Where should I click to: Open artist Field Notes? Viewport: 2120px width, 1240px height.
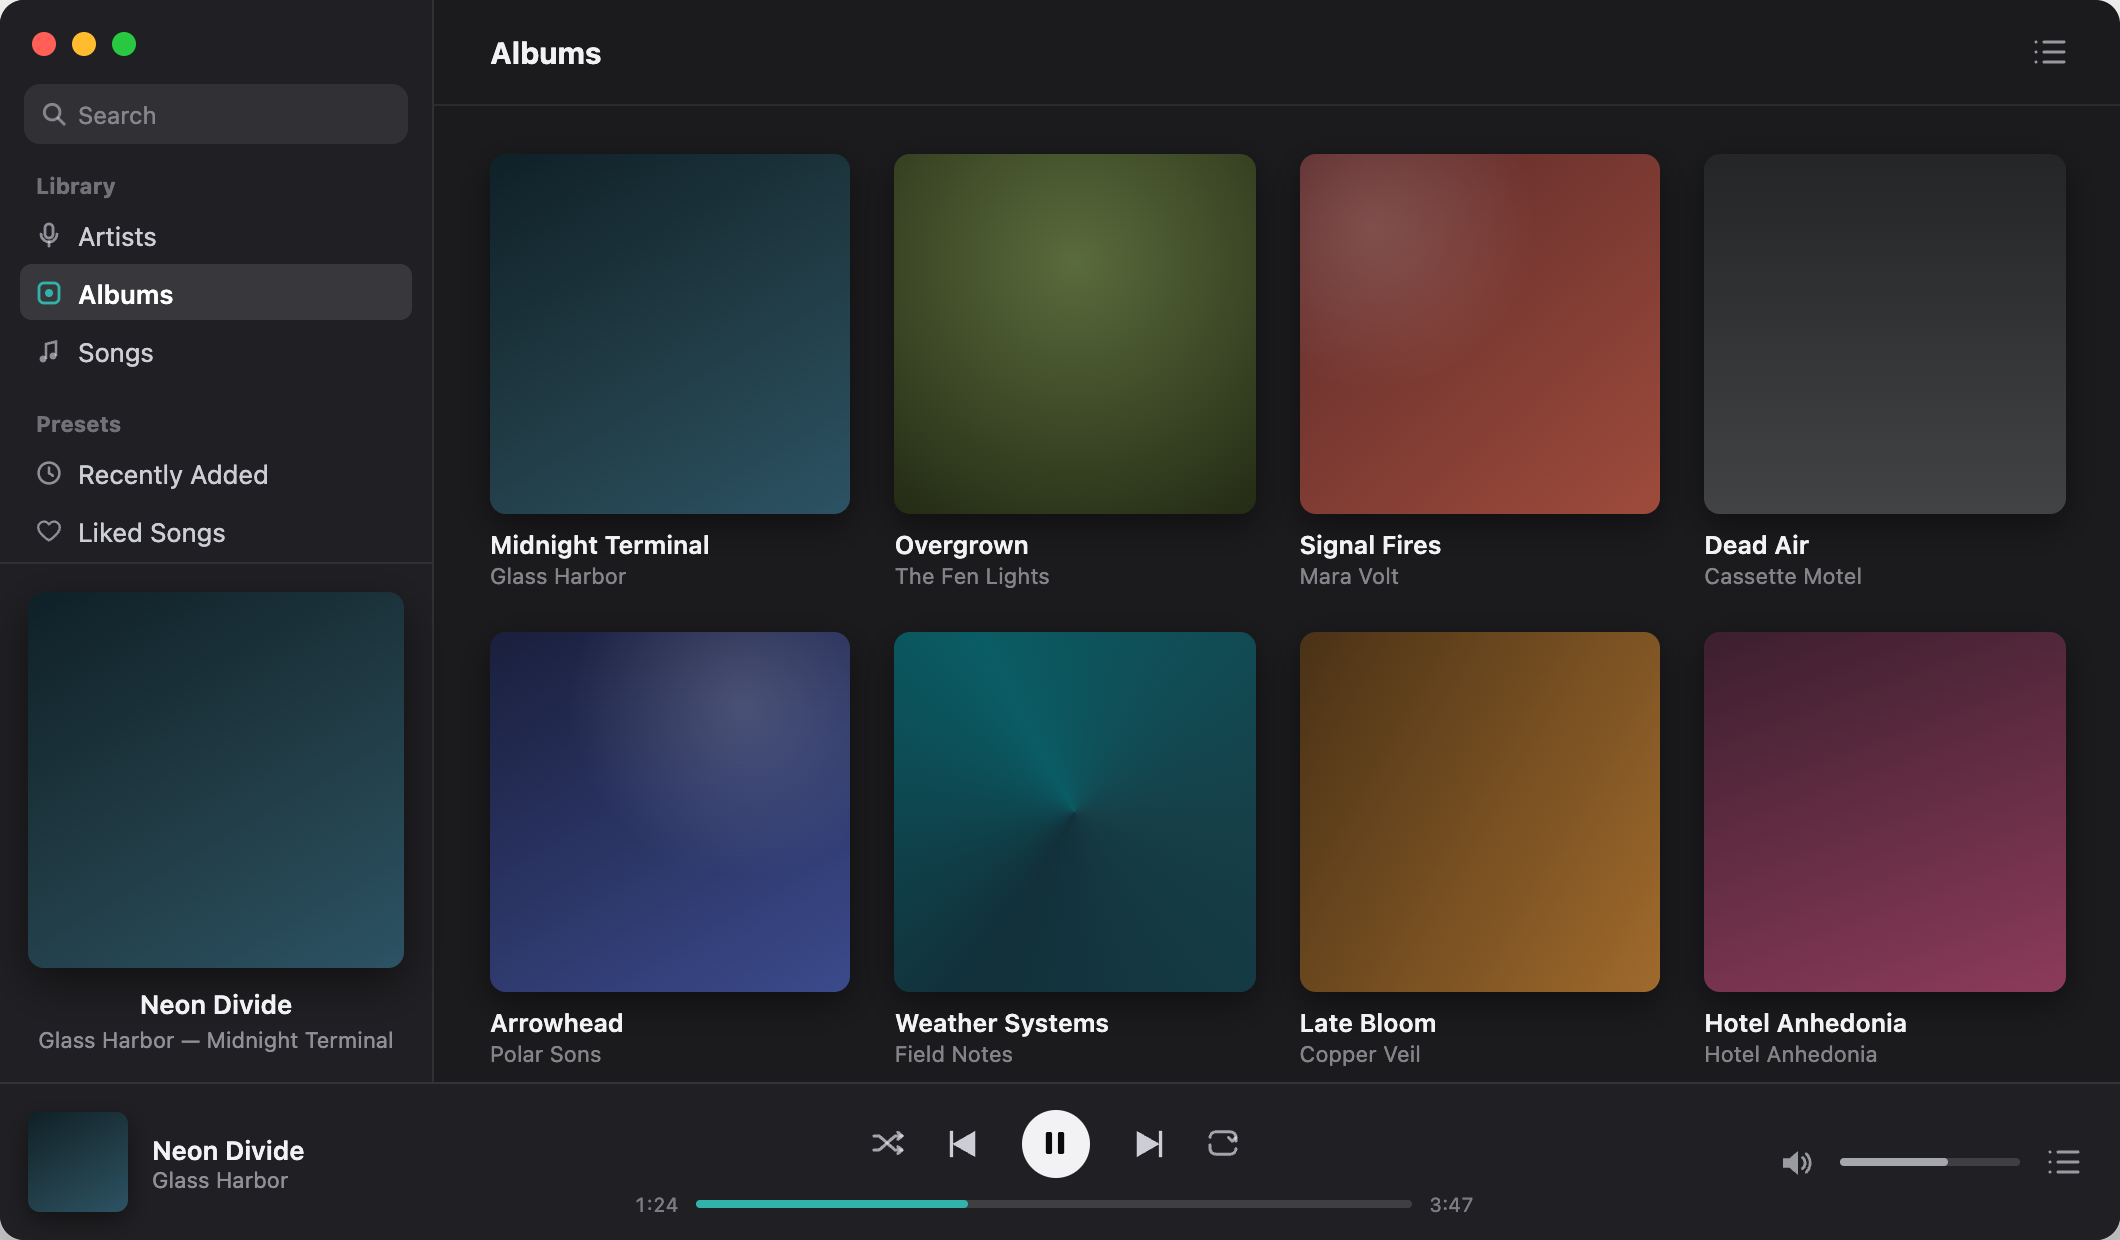pyautogui.click(x=953, y=1054)
